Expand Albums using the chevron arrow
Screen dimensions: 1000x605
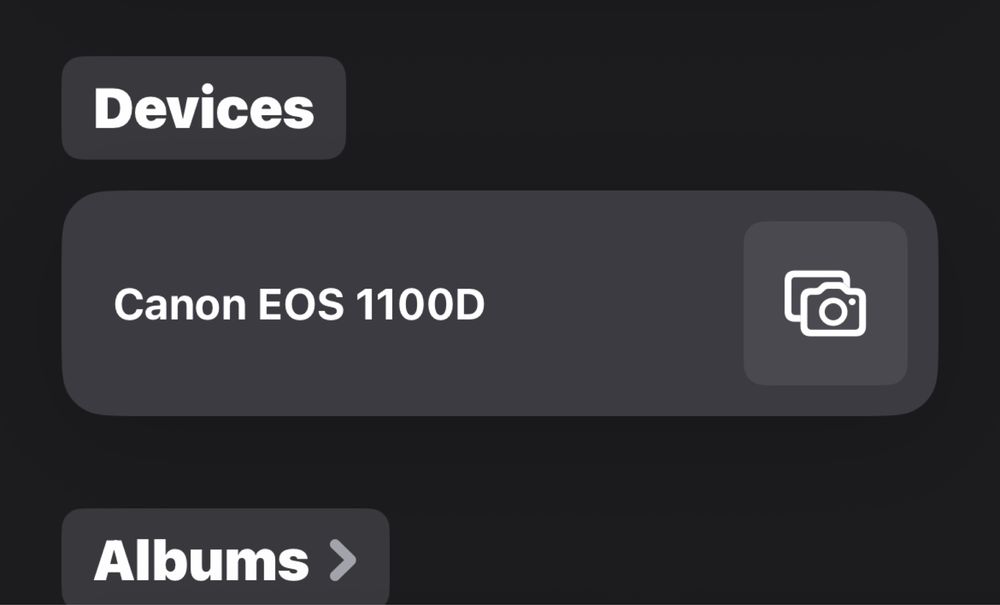[x=343, y=560]
